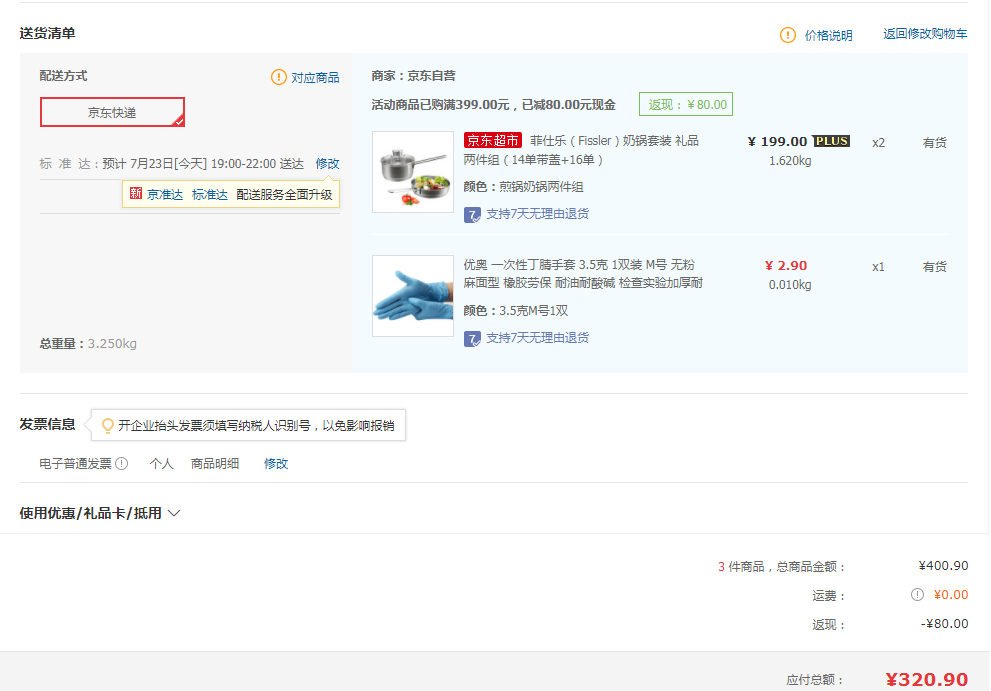This screenshot has width=991, height=691.
Task: Click the 颜色：煎锅奶锅两件组 text
Action: tap(523, 187)
